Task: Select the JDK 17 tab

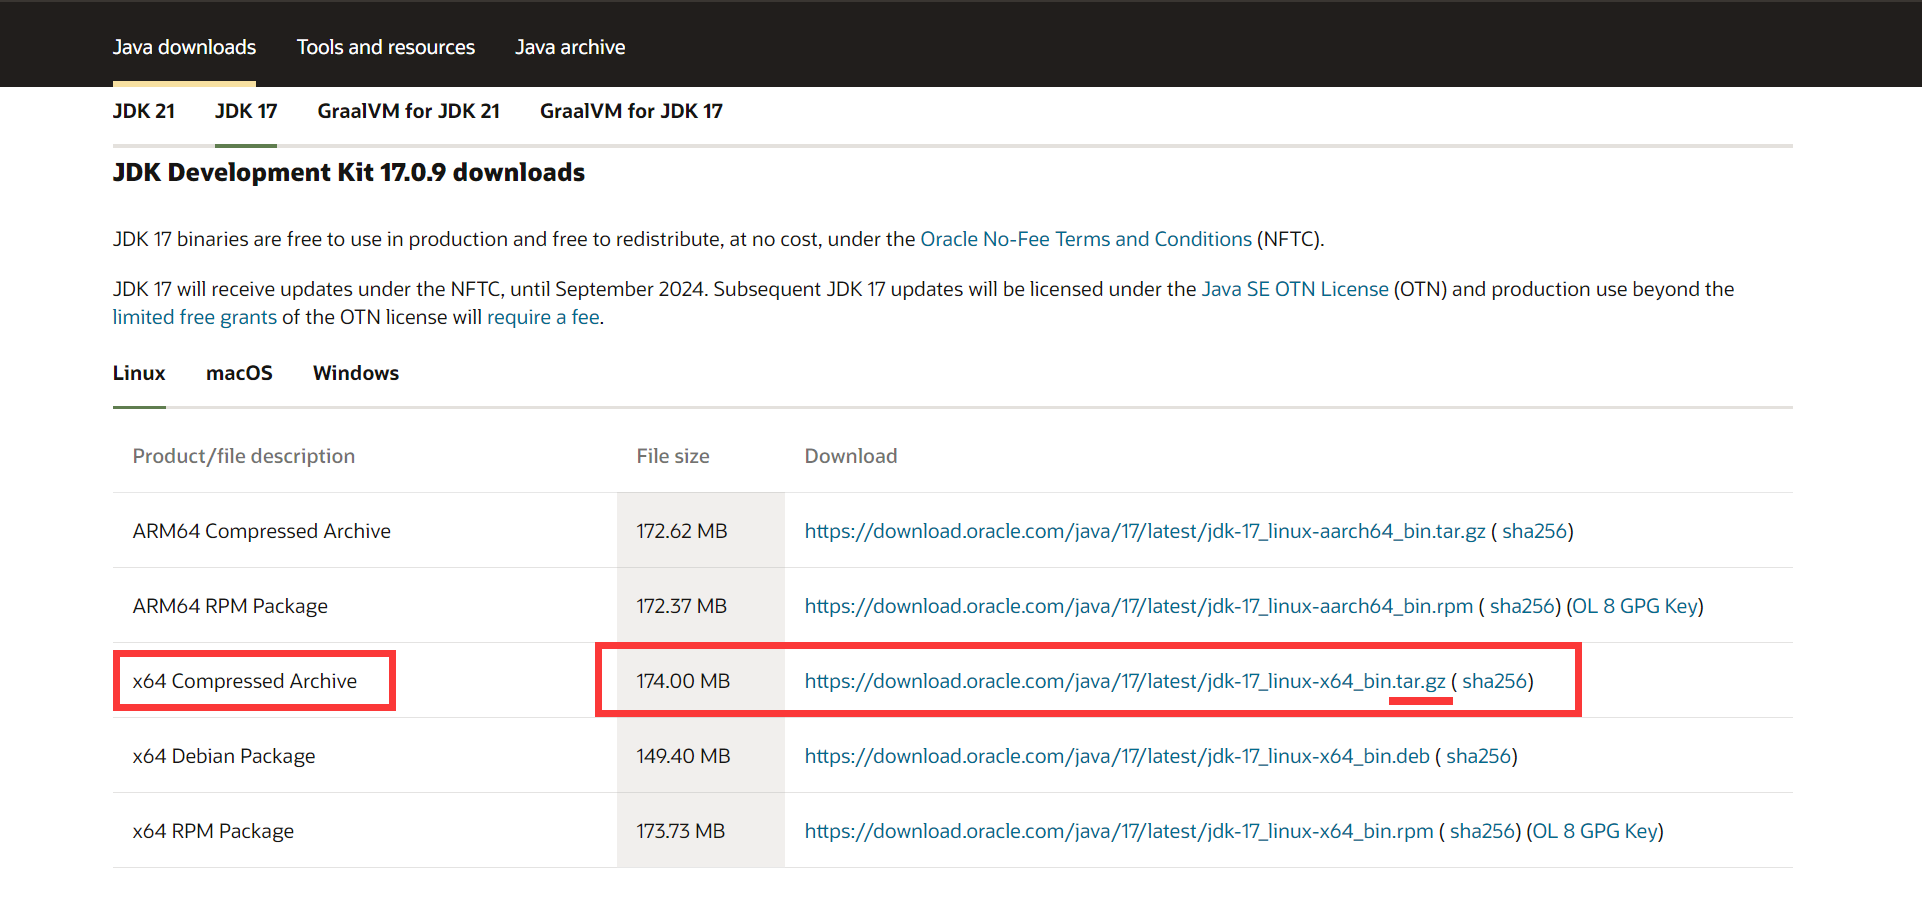Action: point(246,111)
